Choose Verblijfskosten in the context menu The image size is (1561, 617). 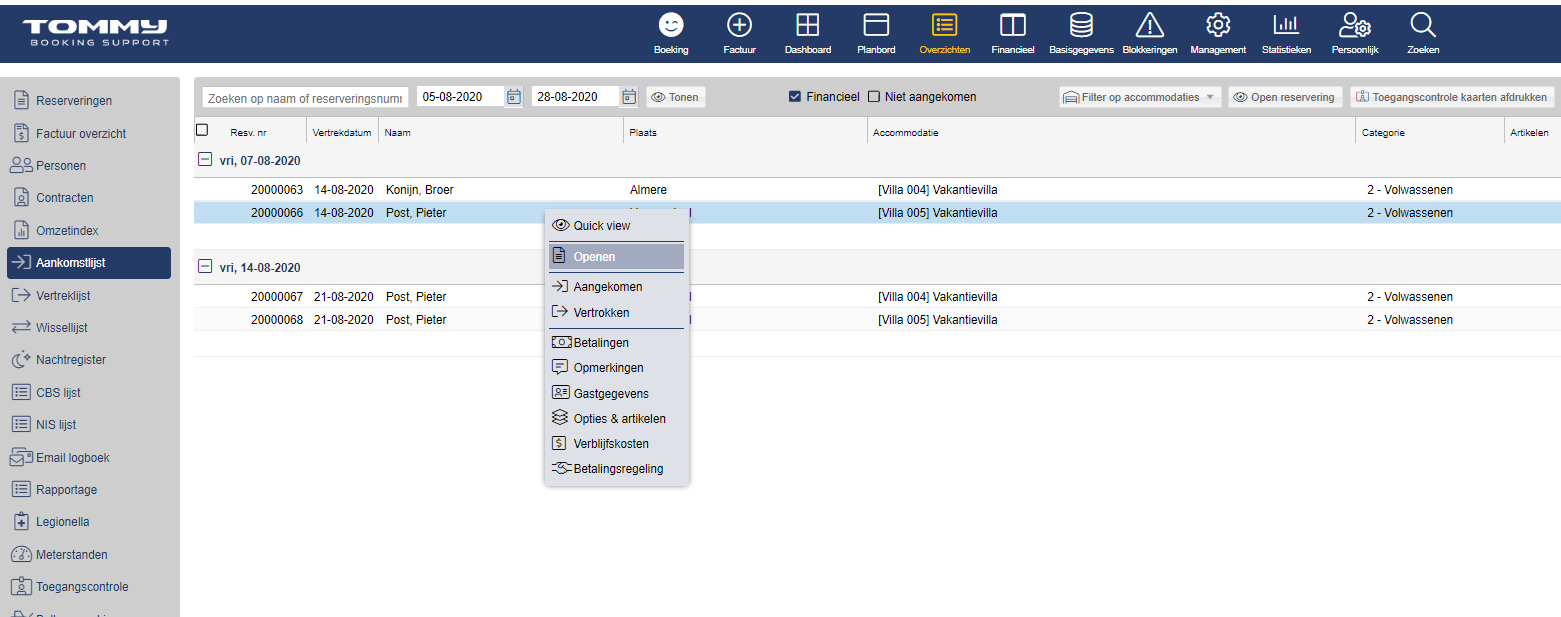(x=616, y=444)
